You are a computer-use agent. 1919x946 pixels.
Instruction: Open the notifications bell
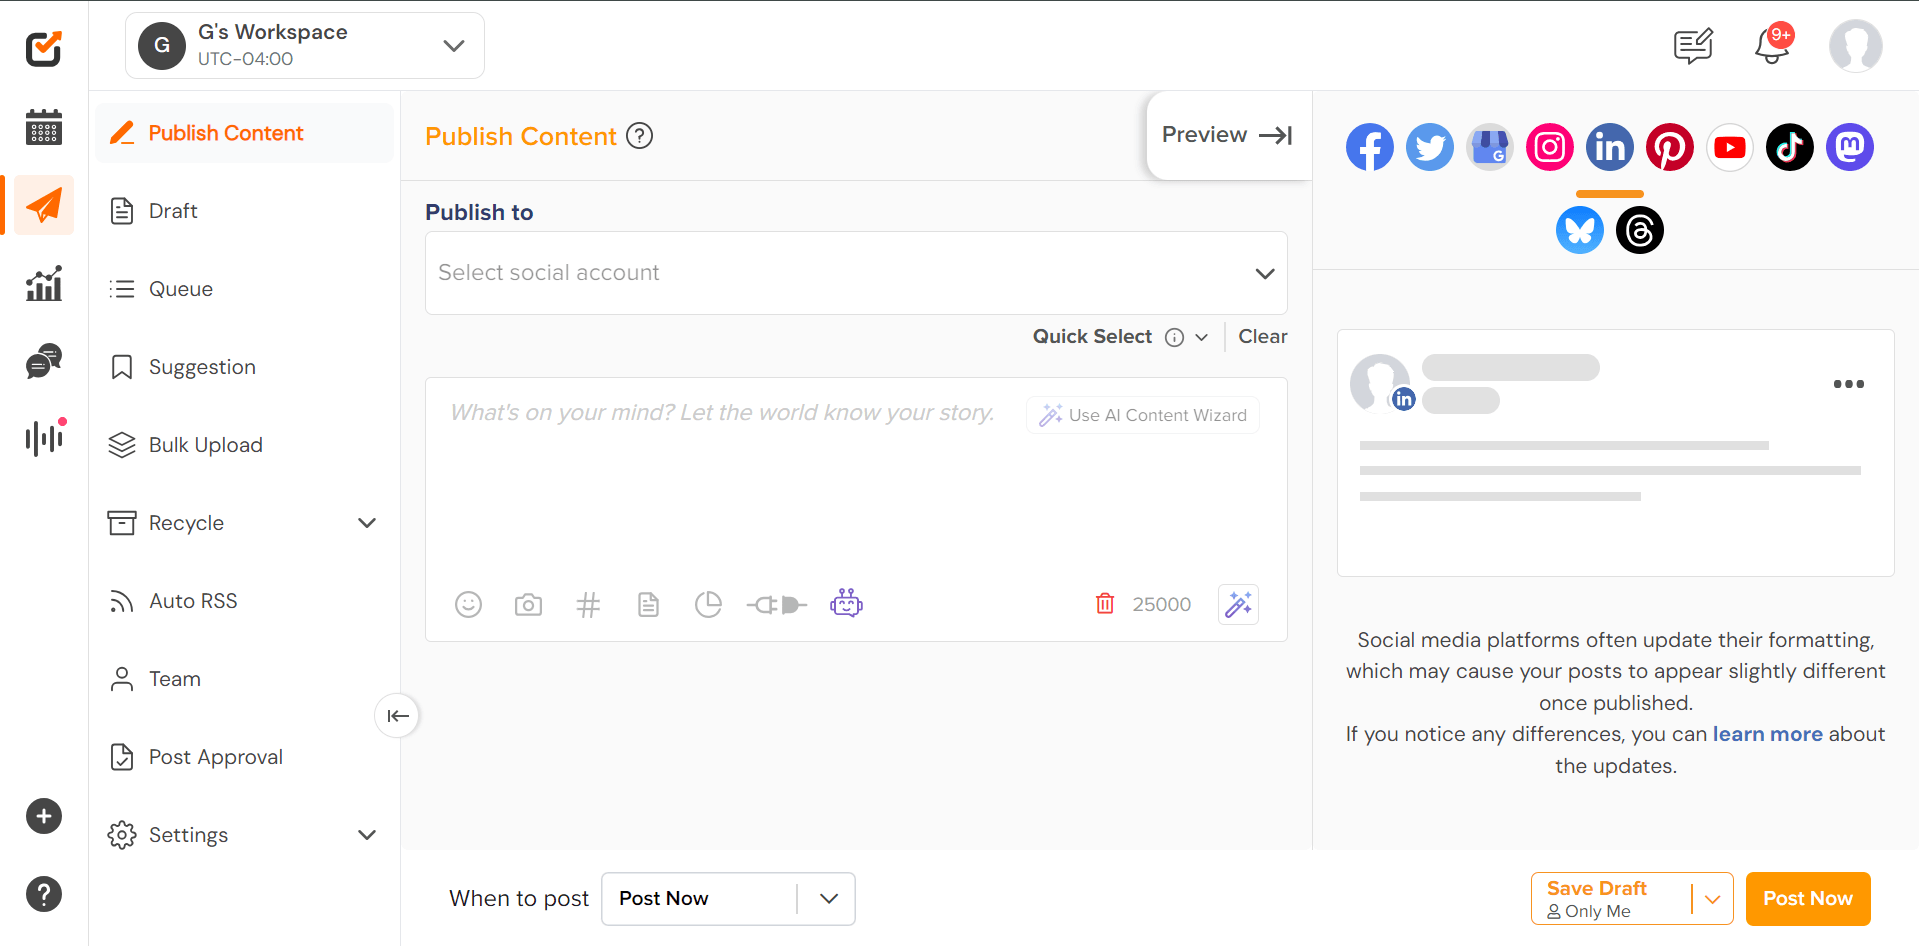[x=1773, y=46]
